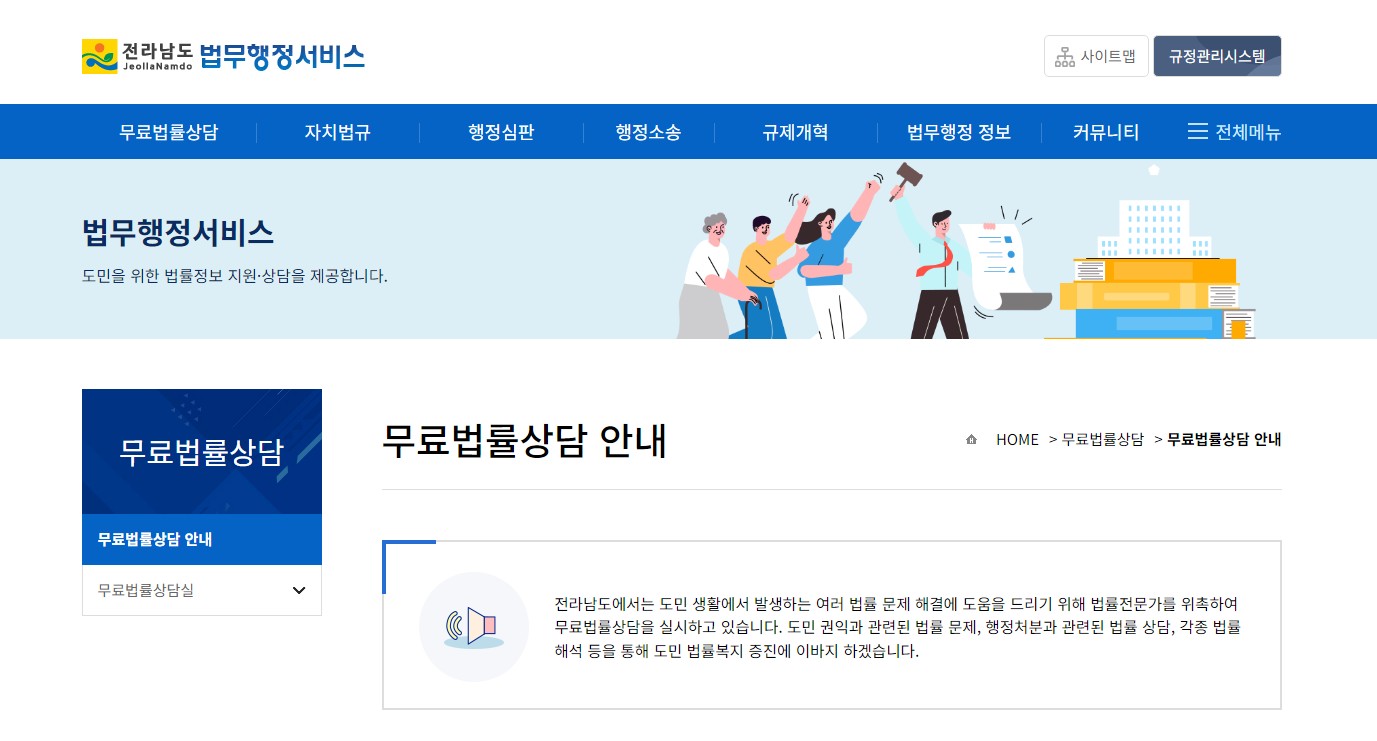
Task: Click the home icon in breadcrumb
Action: pos(971,440)
